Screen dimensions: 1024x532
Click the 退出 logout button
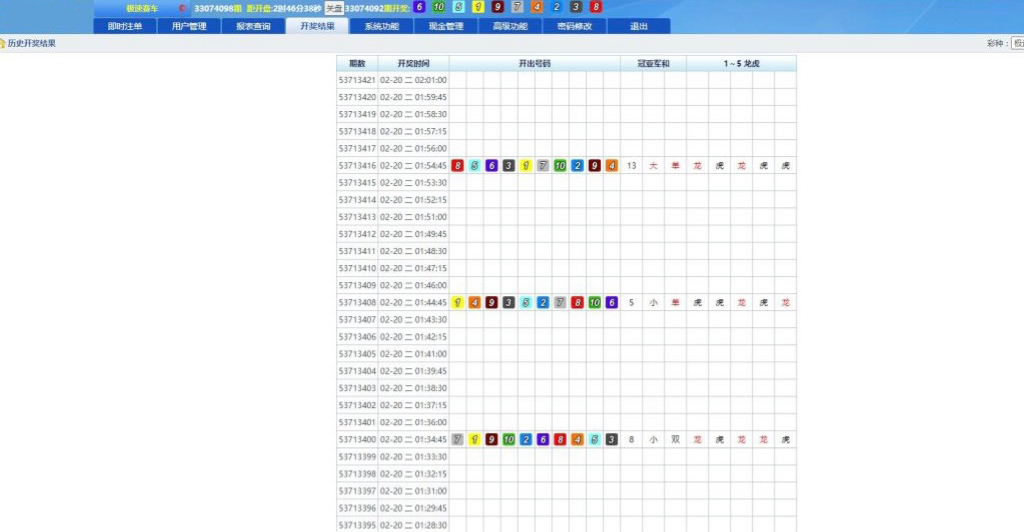pos(638,26)
